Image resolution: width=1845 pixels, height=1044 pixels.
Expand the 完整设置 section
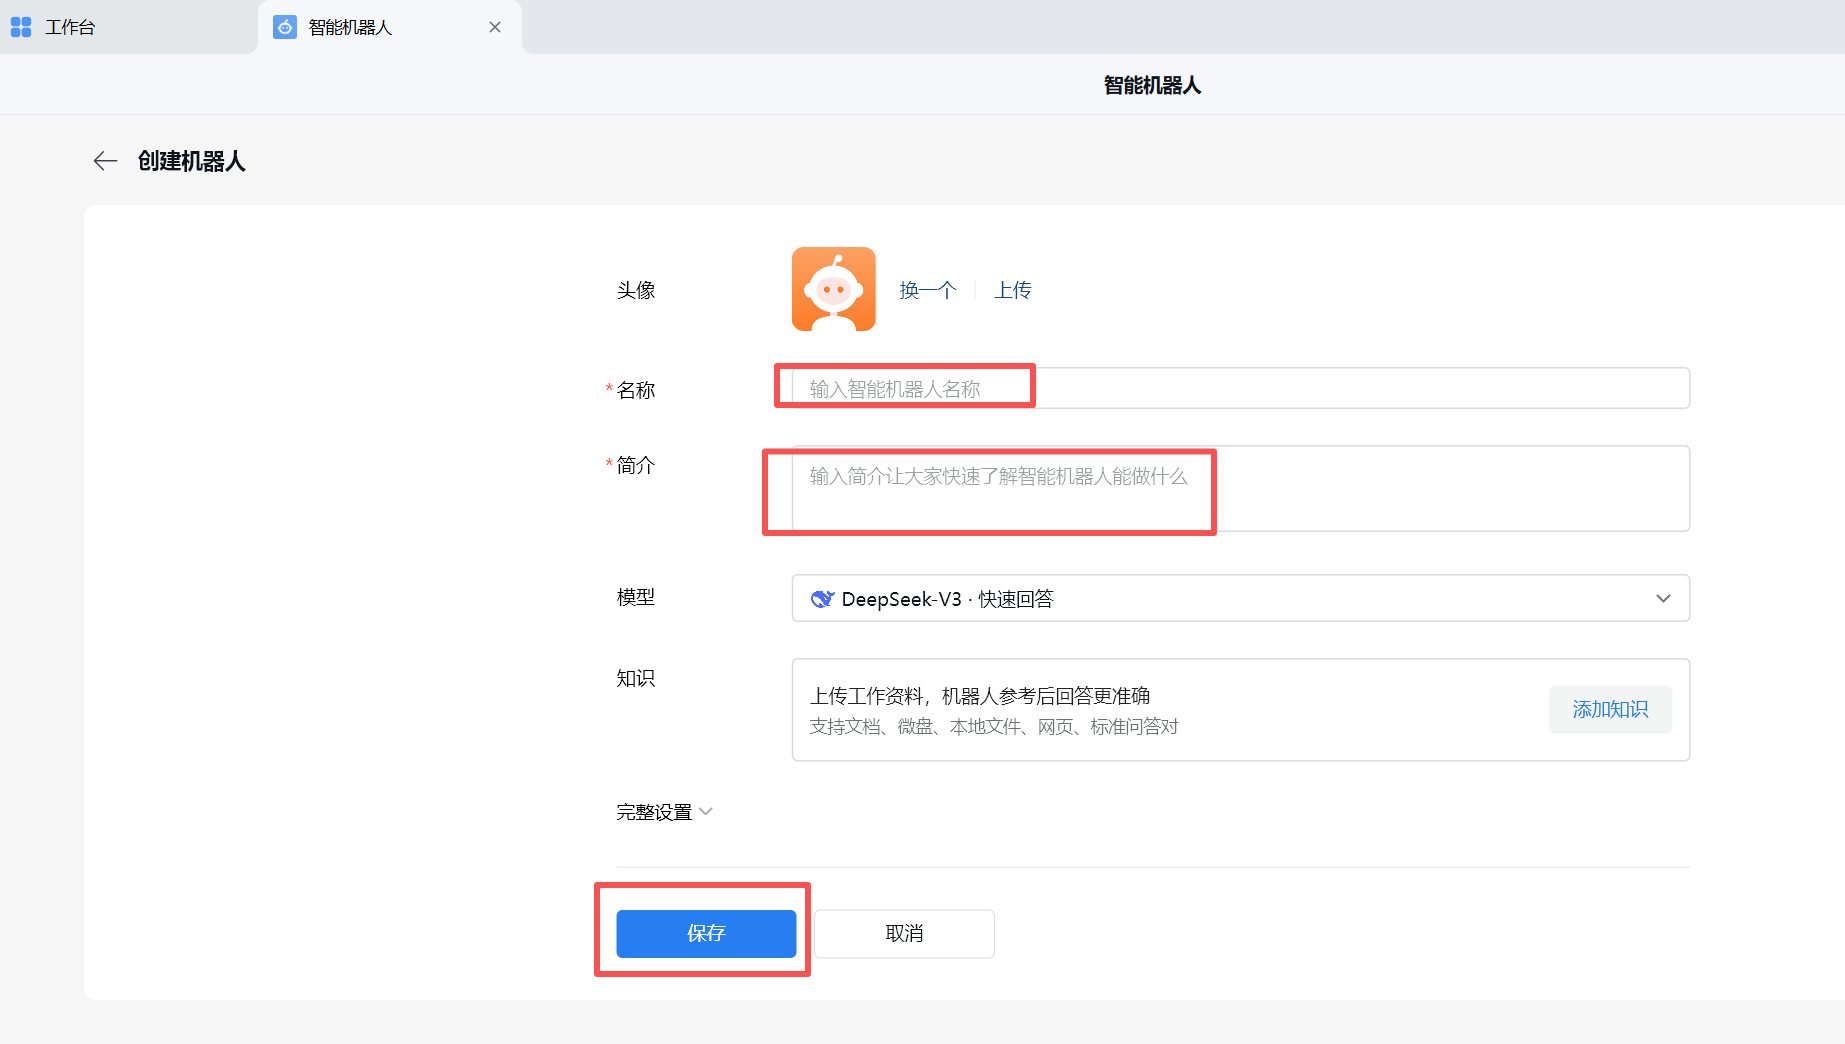(x=654, y=812)
